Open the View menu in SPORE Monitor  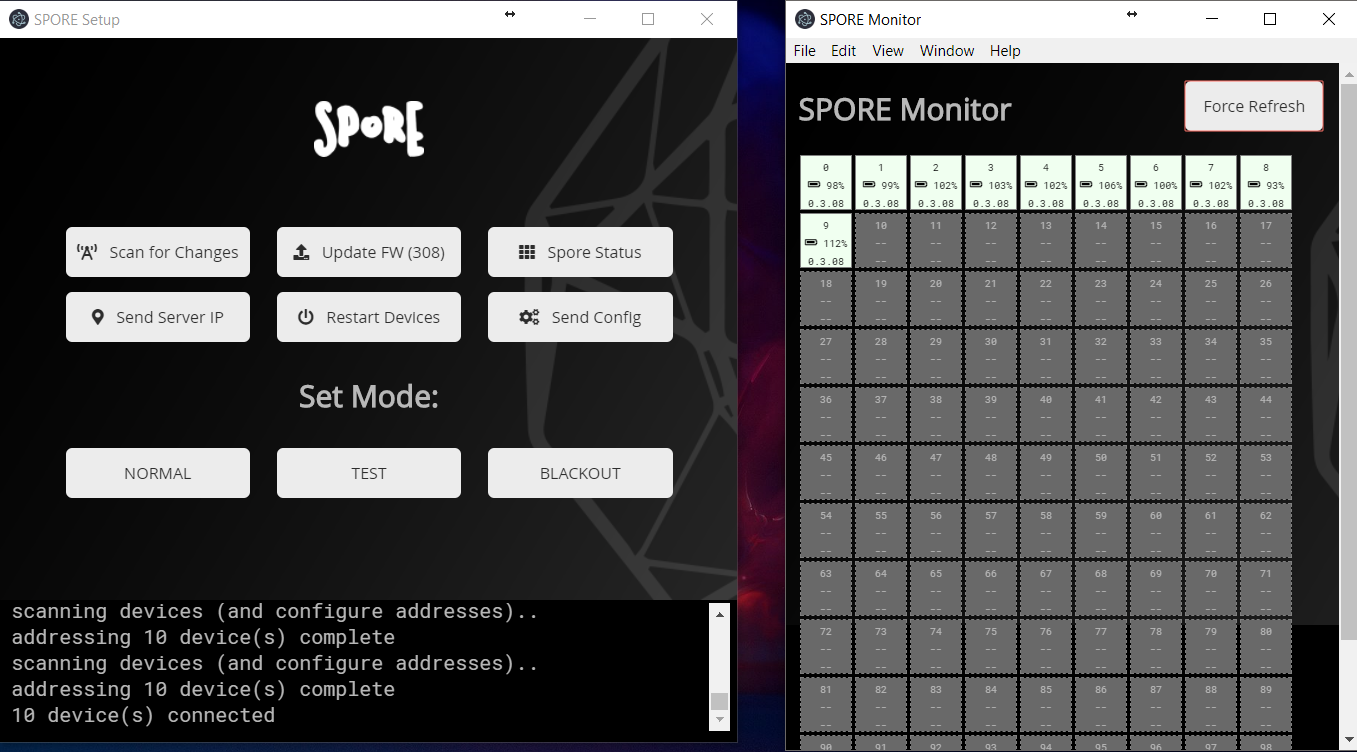click(888, 51)
